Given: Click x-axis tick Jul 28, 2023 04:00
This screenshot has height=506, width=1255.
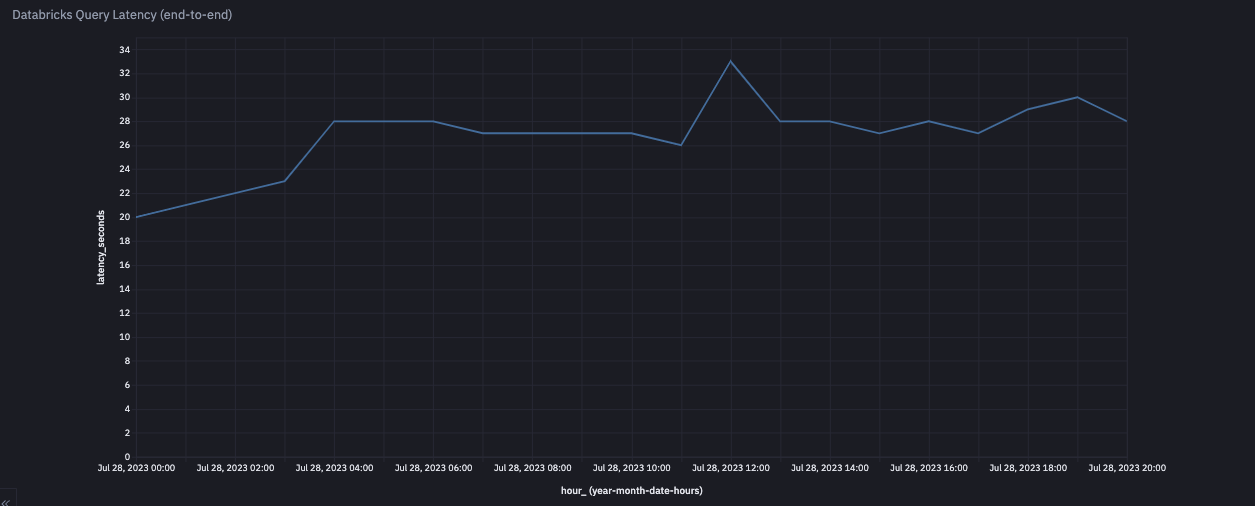Looking at the screenshot, I should pyautogui.click(x=334, y=467).
